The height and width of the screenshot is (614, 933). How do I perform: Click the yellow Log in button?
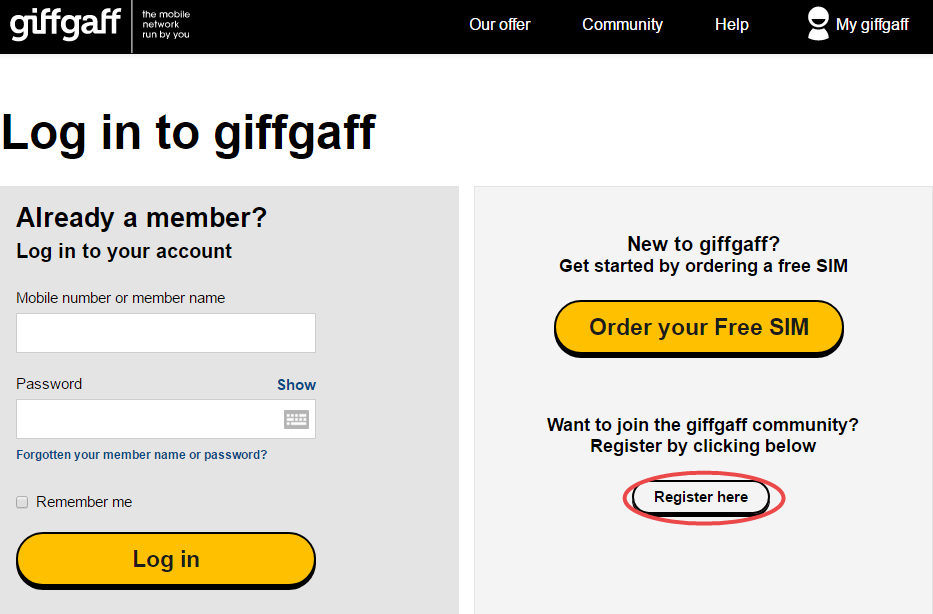[165, 560]
